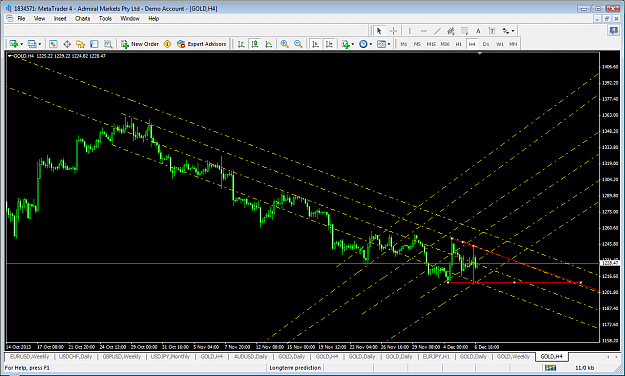Open the Templates icon
Screen dimensions: 625x376
[381, 44]
